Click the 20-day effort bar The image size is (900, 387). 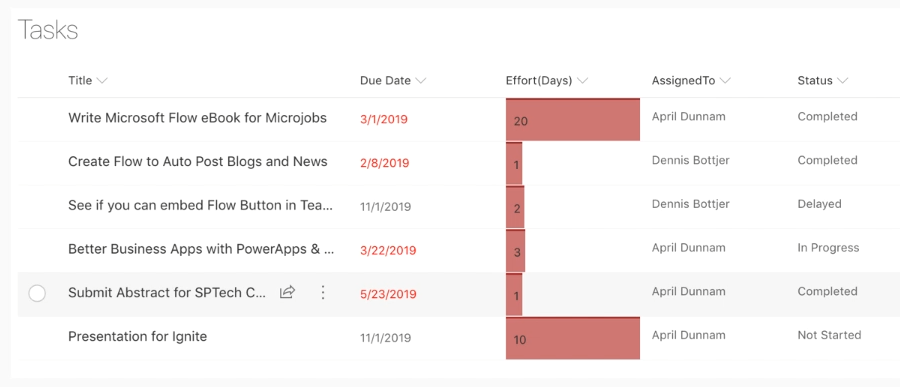pyautogui.click(x=573, y=119)
